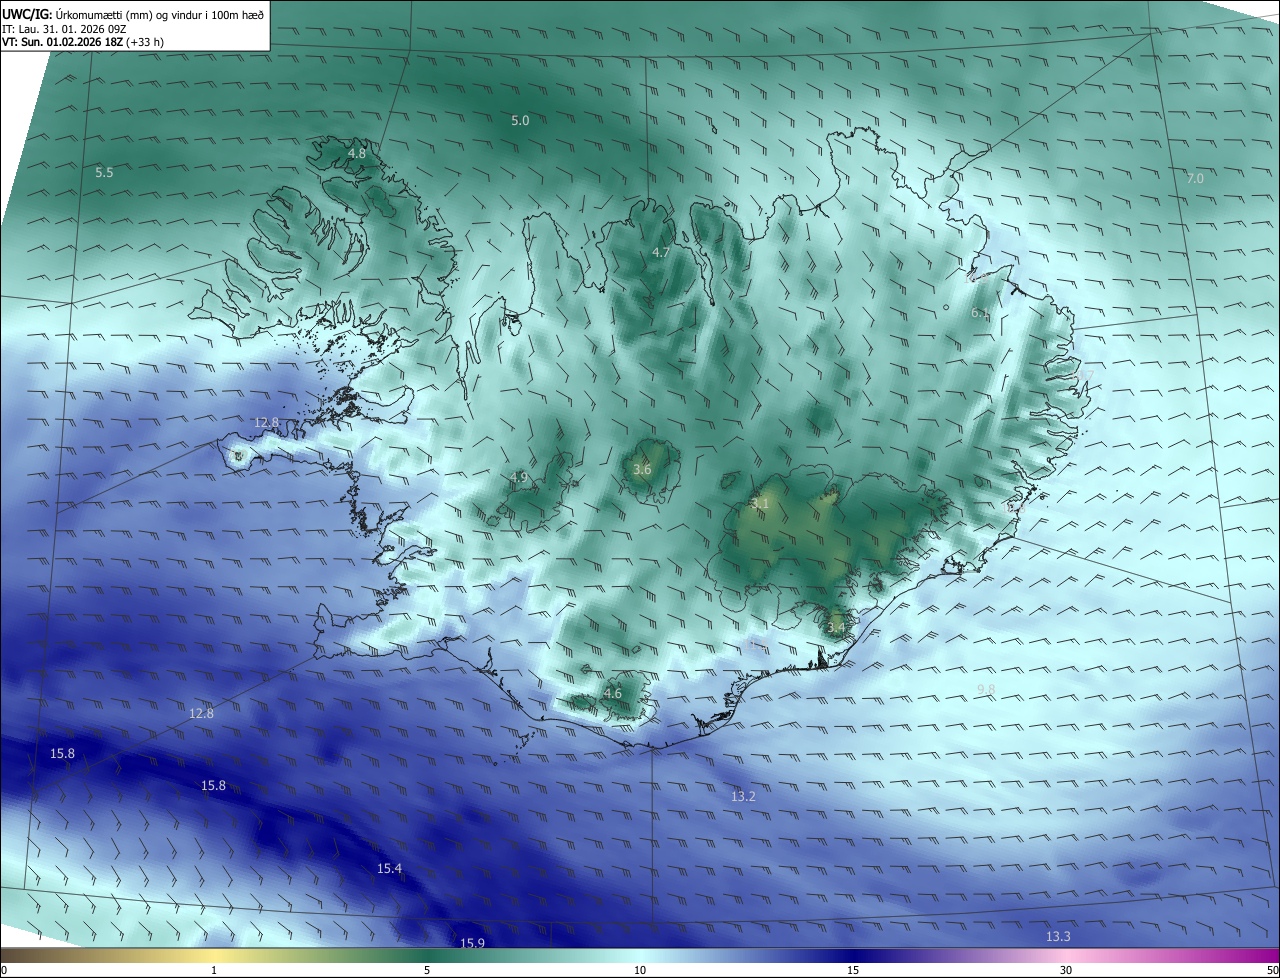The width and height of the screenshot is (1280, 978).
Task: Click the 4.8 value over the Westfjords
Action: (357, 154)
